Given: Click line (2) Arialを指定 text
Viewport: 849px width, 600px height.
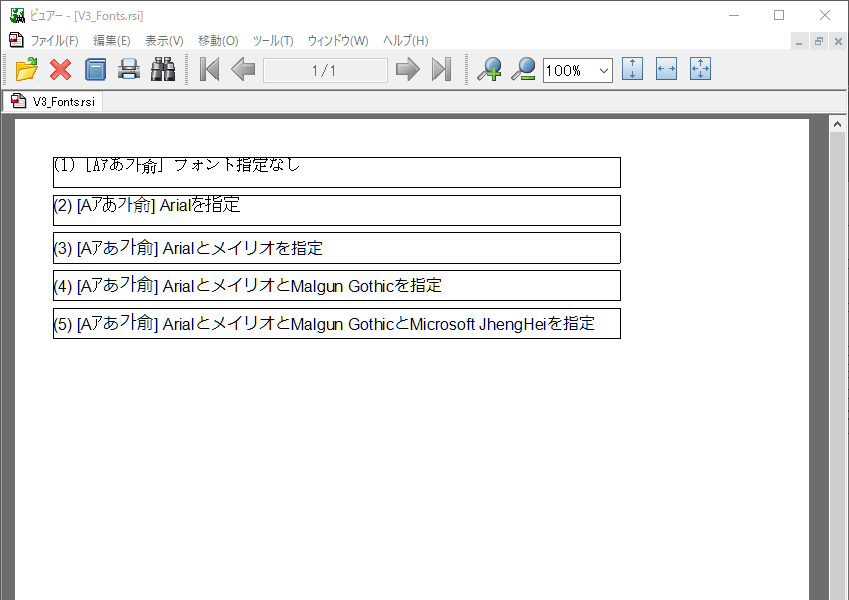Looking at the screenshot, I should (x=147, y=205).
